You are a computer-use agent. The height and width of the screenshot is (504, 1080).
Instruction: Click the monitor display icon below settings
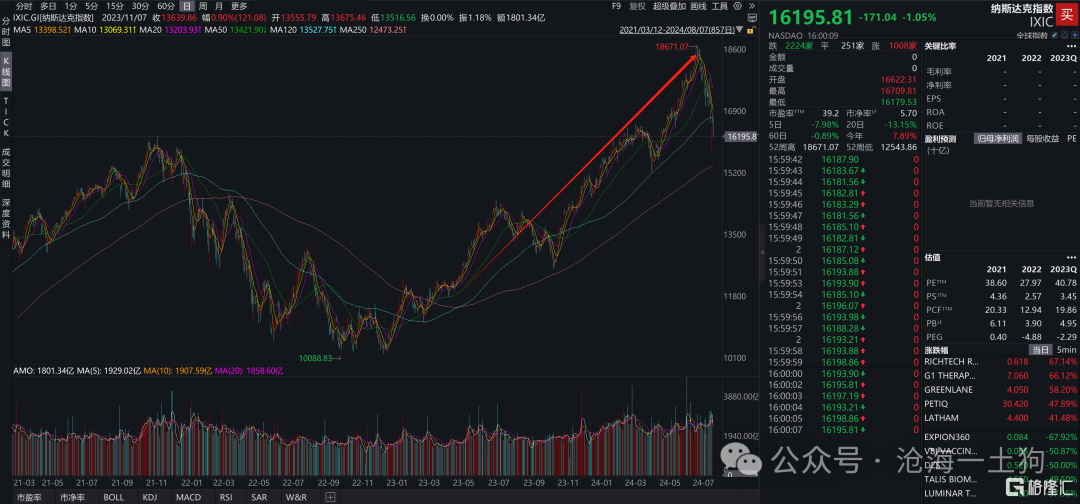752,18
